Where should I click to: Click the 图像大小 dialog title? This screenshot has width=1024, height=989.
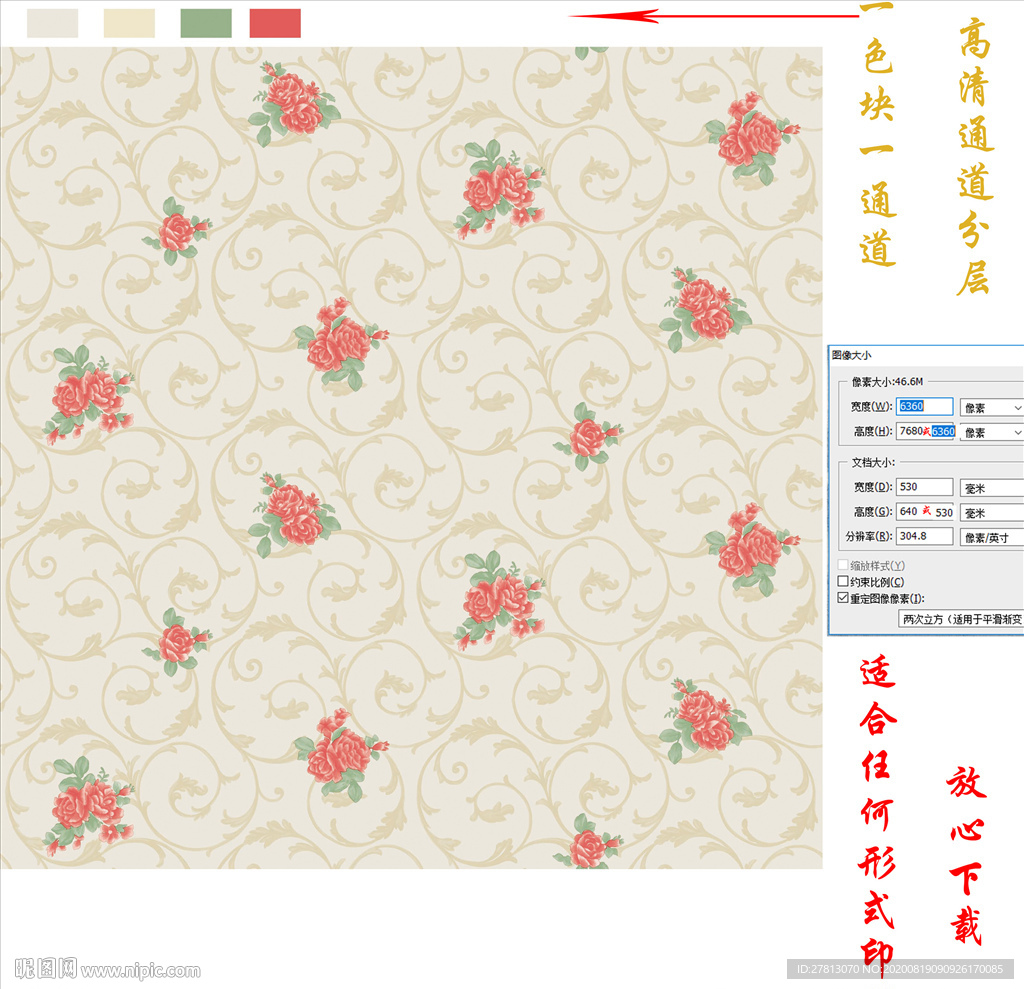tap(852, 355)
